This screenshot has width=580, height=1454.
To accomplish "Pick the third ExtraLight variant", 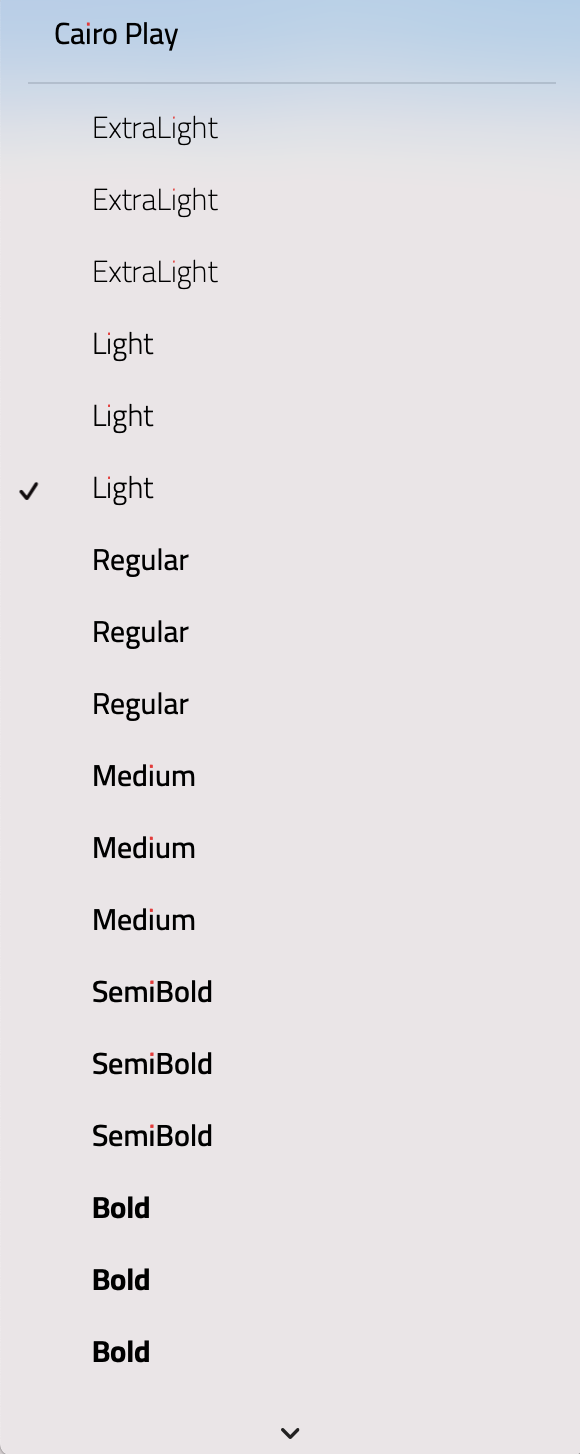I will (155, 271).
